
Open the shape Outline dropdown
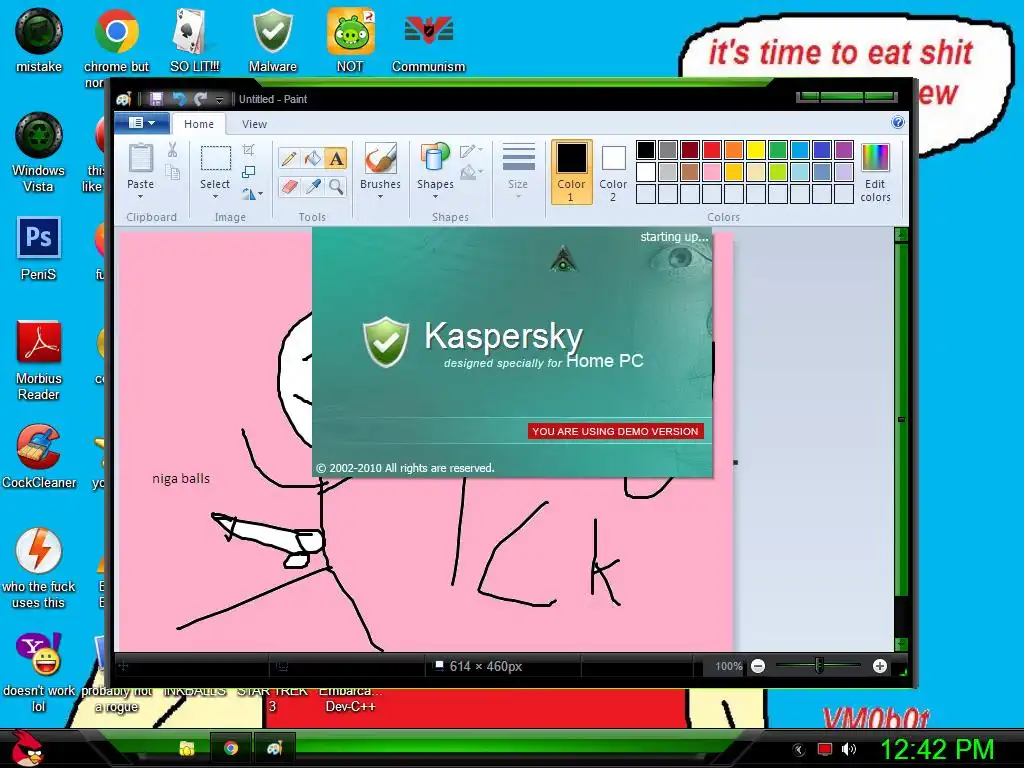tap(471, 151)
